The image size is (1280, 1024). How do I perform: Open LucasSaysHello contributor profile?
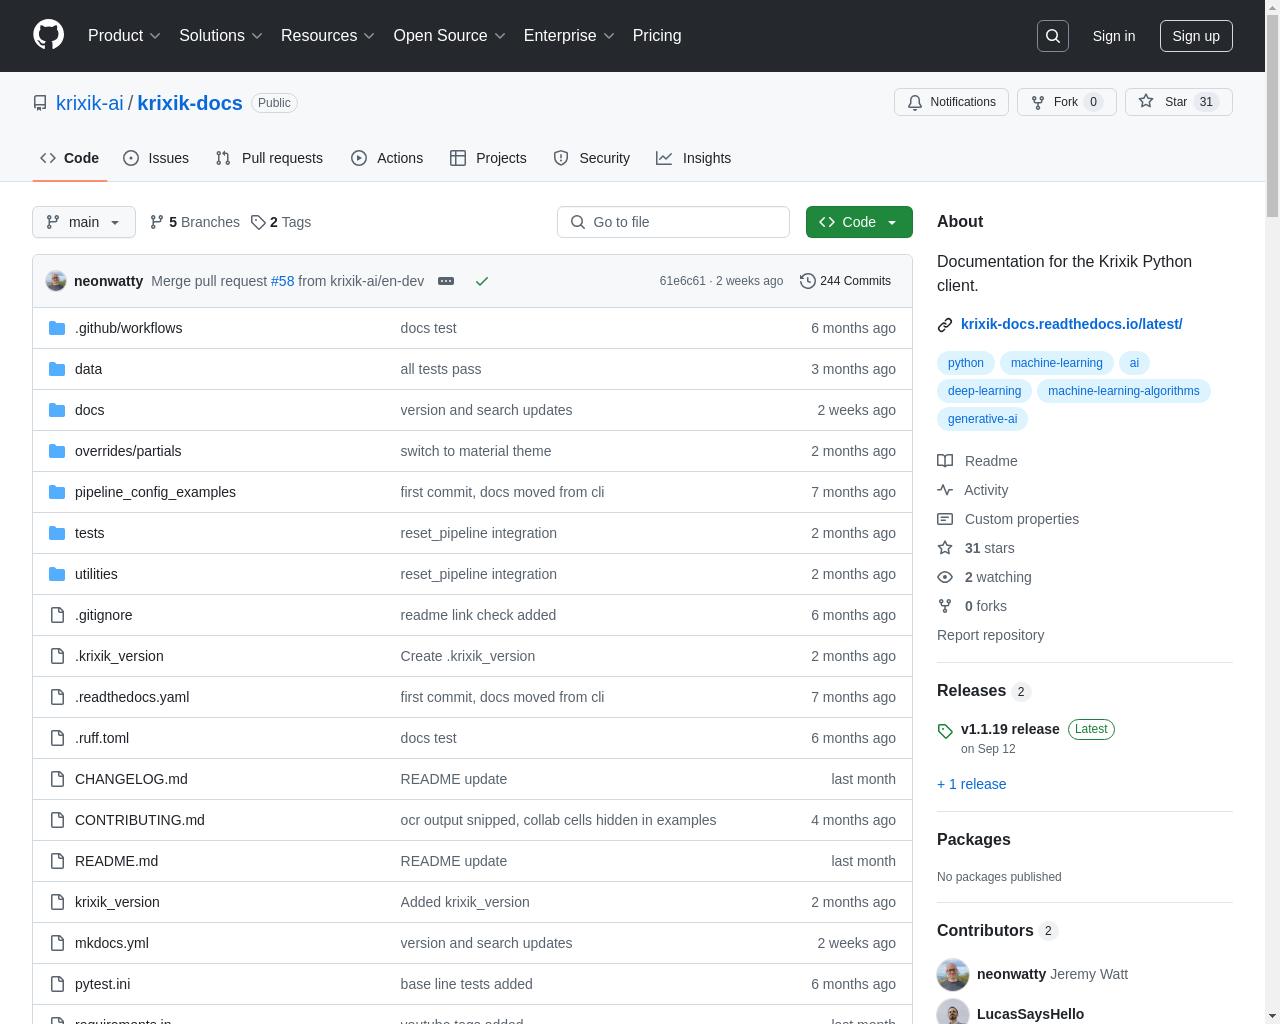(1030, 1014)
